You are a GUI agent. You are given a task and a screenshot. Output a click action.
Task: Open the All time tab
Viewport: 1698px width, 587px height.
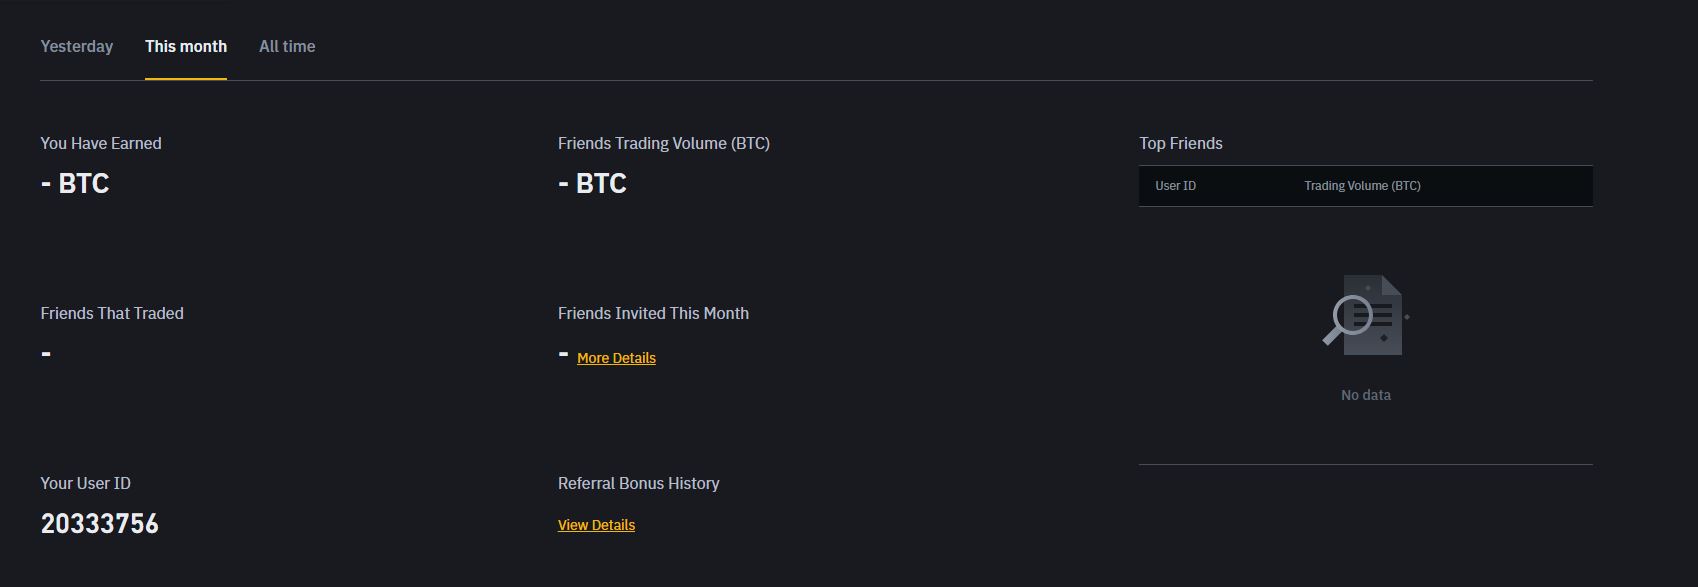point(287,46)
